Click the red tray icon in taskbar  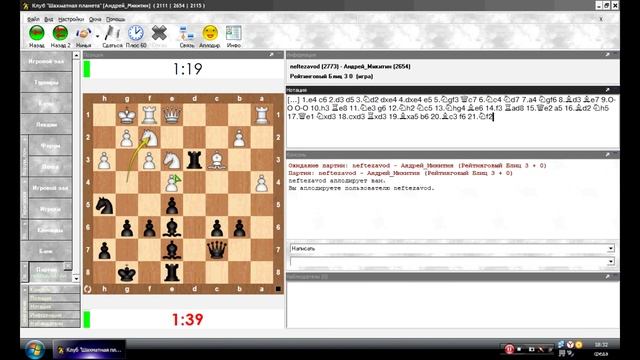[x=509, y=349]
